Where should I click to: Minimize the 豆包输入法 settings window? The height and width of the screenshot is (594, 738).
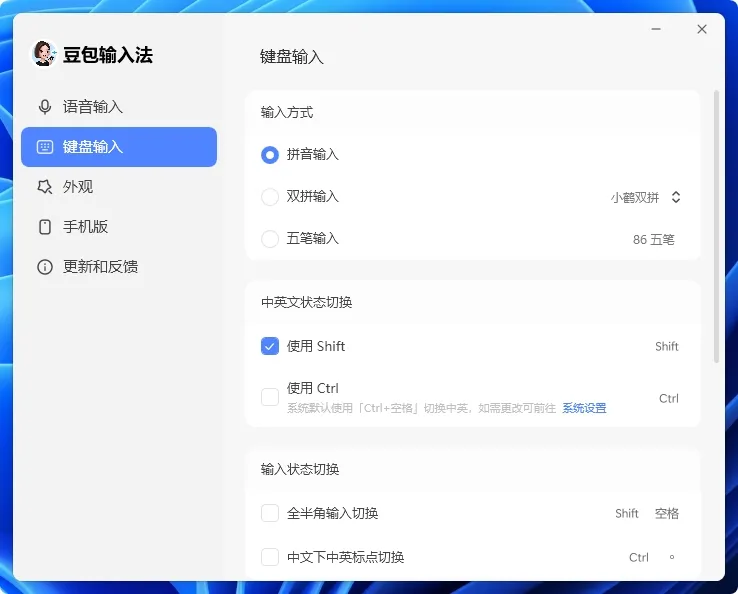[656, 29]
